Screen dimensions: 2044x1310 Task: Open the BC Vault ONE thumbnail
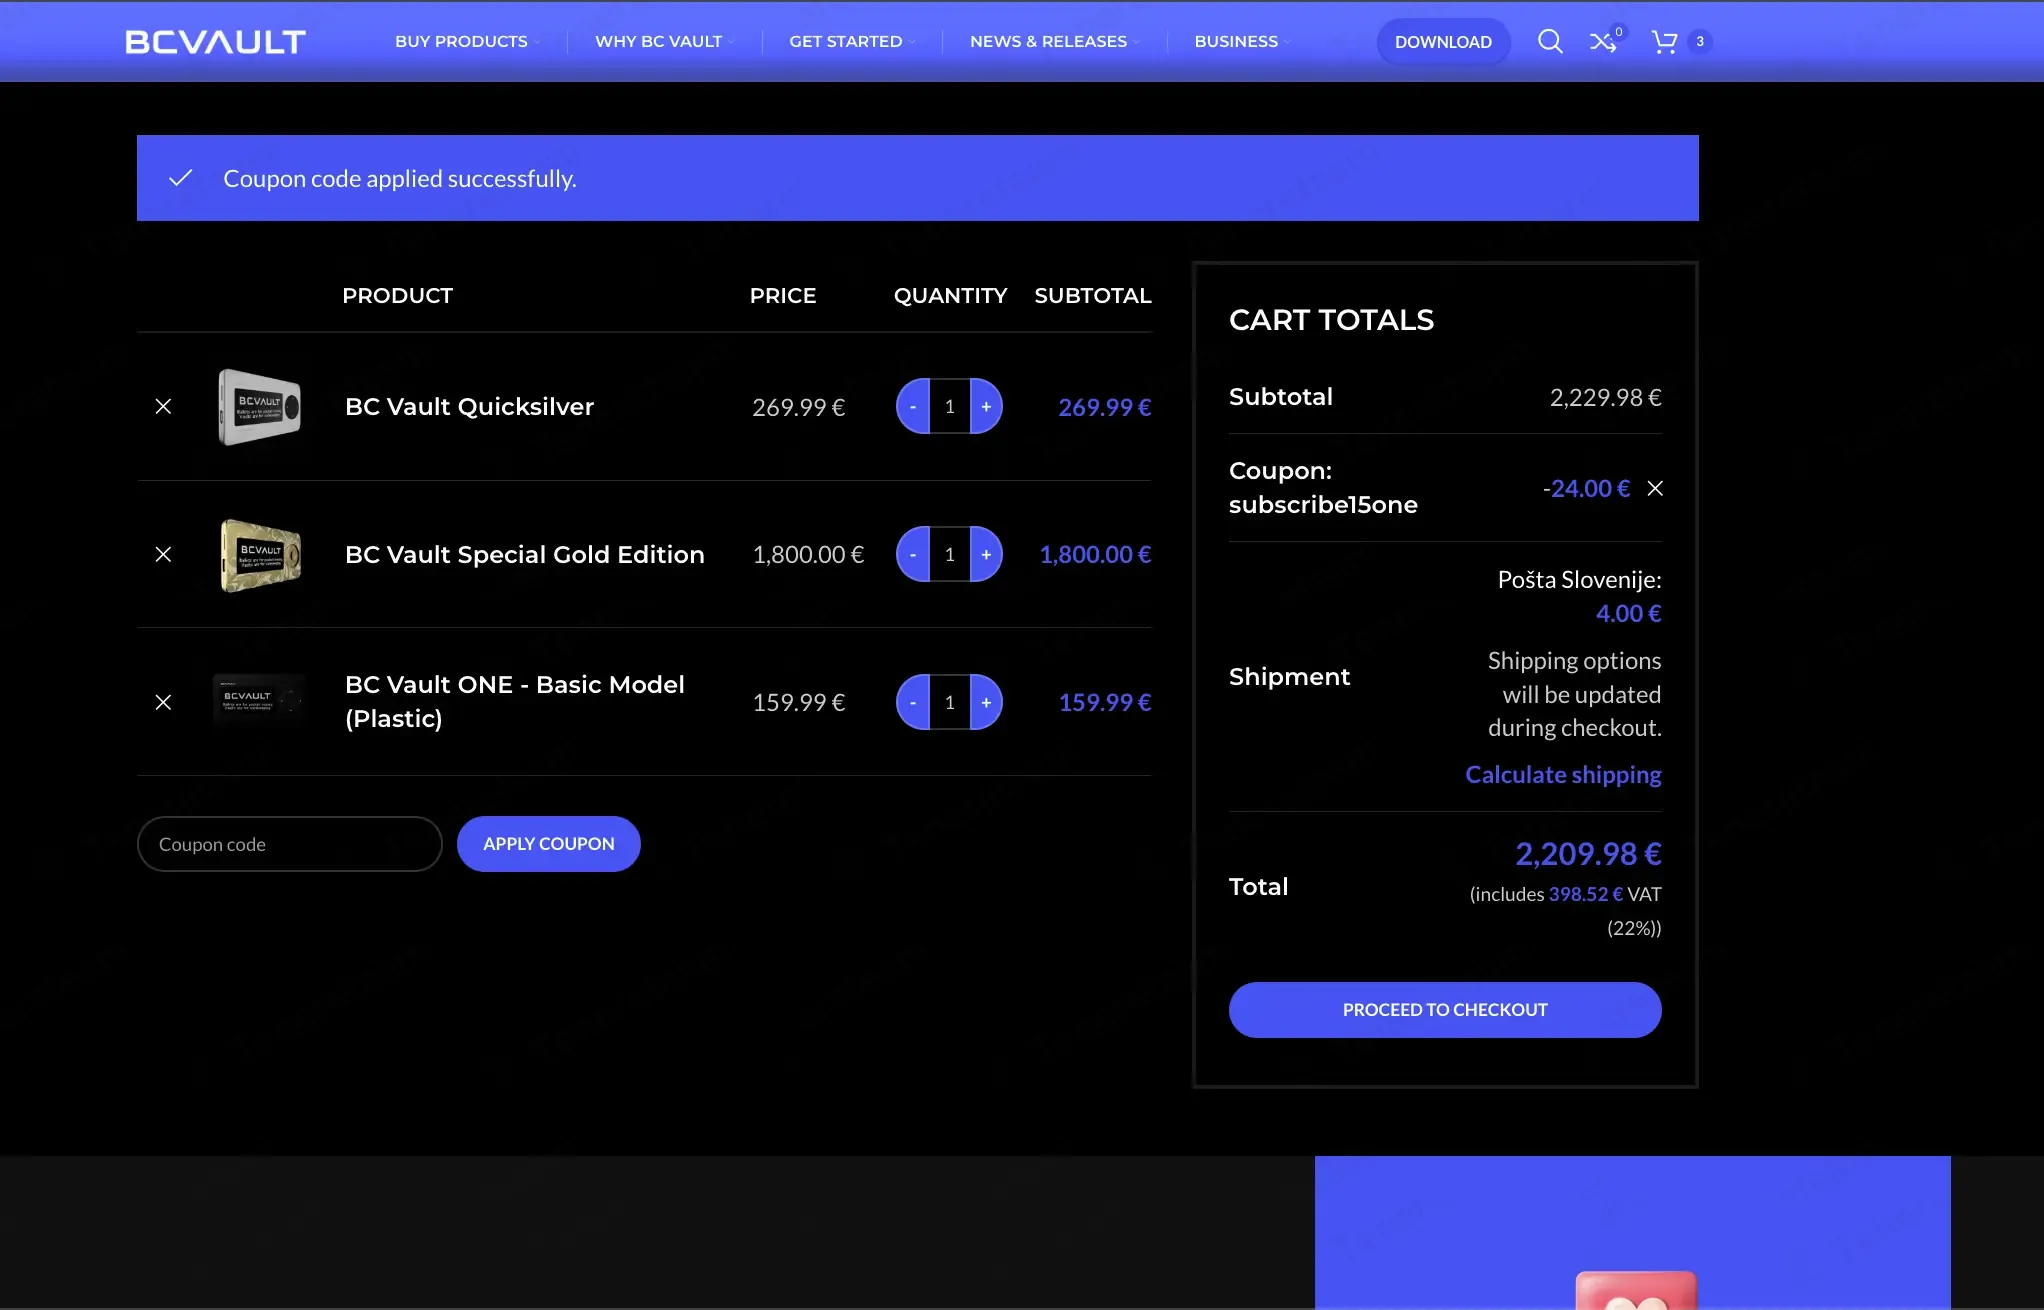[x=260, y=700]
